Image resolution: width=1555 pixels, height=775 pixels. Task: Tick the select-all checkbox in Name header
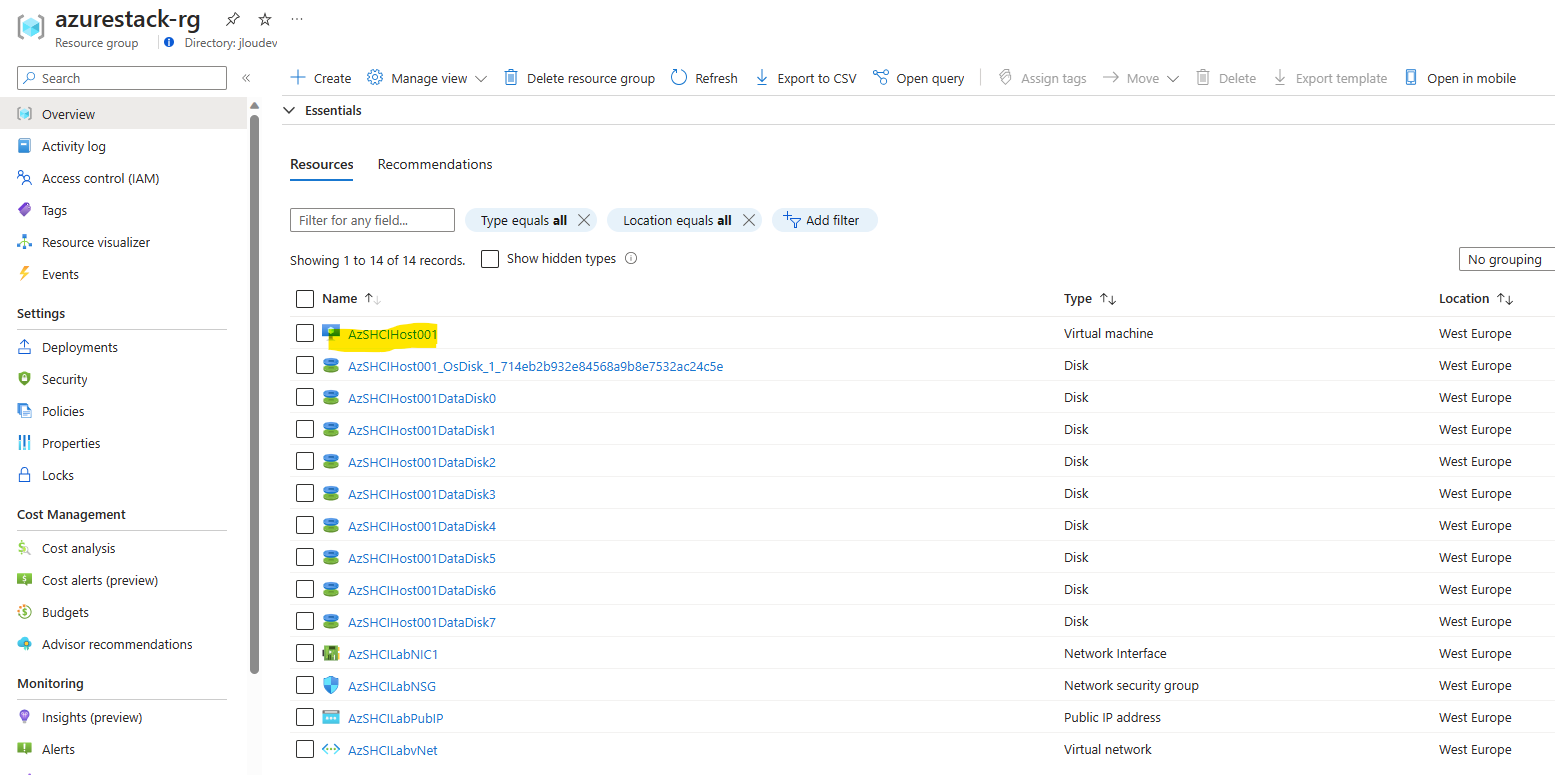[305, 298]
